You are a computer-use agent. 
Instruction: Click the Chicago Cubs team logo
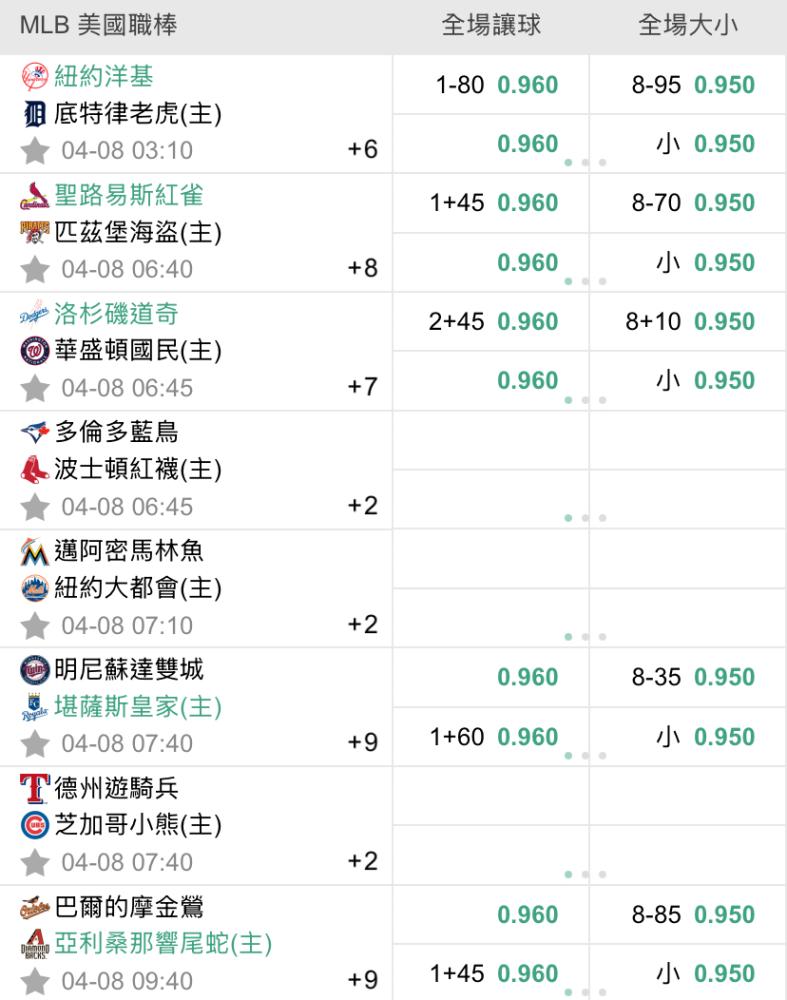[34, 825]
